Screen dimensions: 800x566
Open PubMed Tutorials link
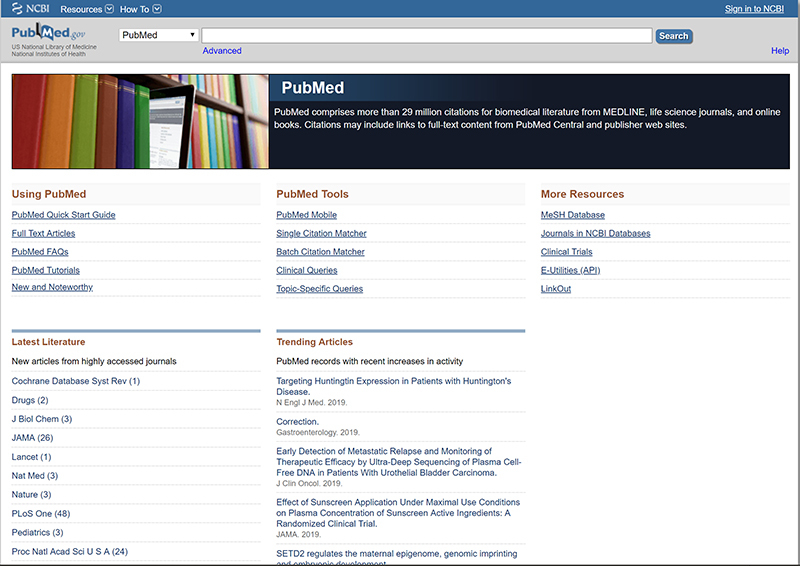coord(45,270)
